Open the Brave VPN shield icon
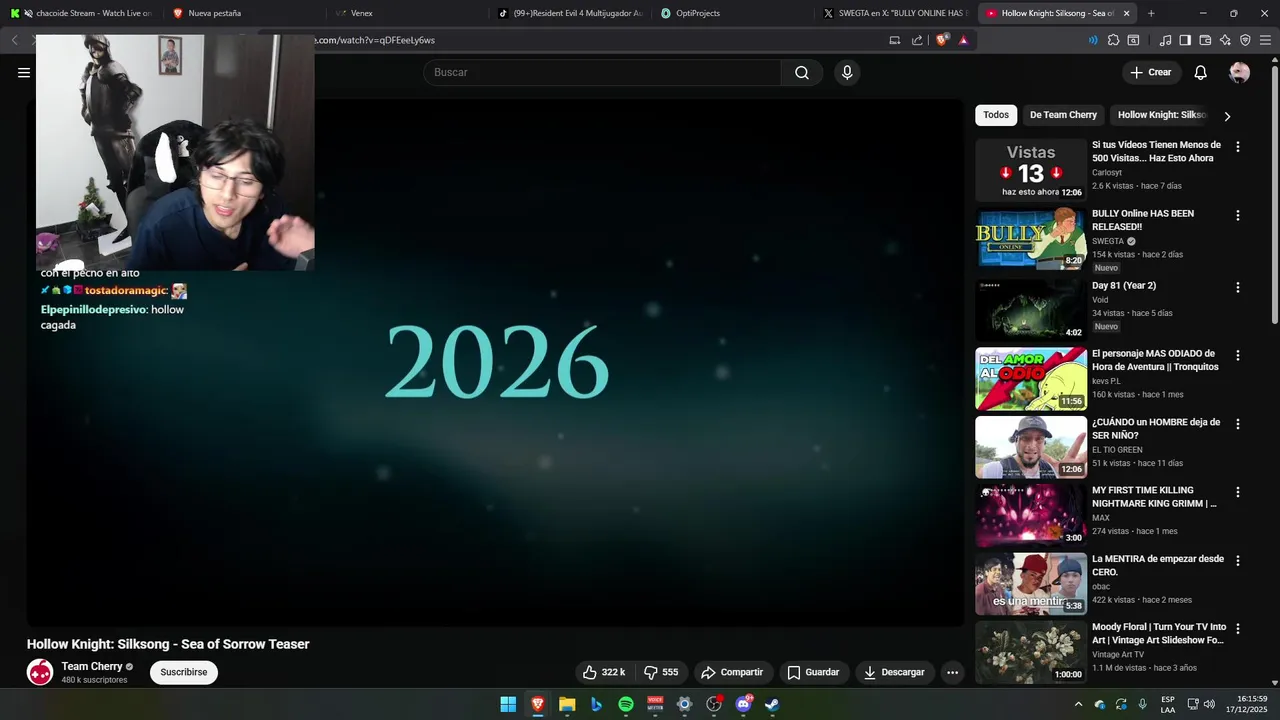1280x720 pixels. [x=1245, y=40]
